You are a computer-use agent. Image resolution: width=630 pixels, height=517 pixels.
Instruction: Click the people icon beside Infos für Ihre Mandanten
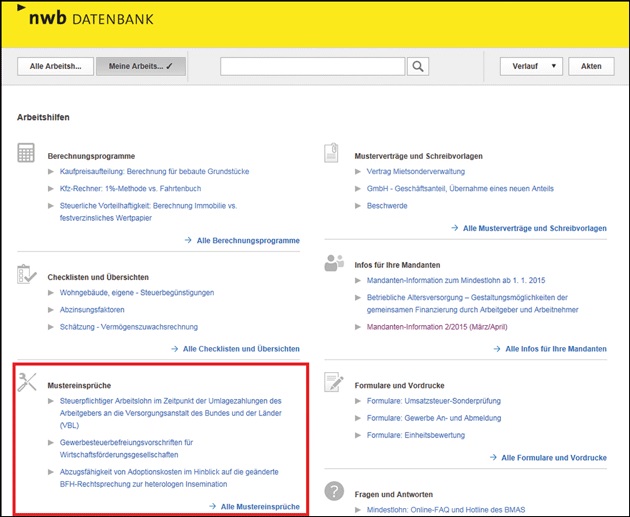coord(334,263)
